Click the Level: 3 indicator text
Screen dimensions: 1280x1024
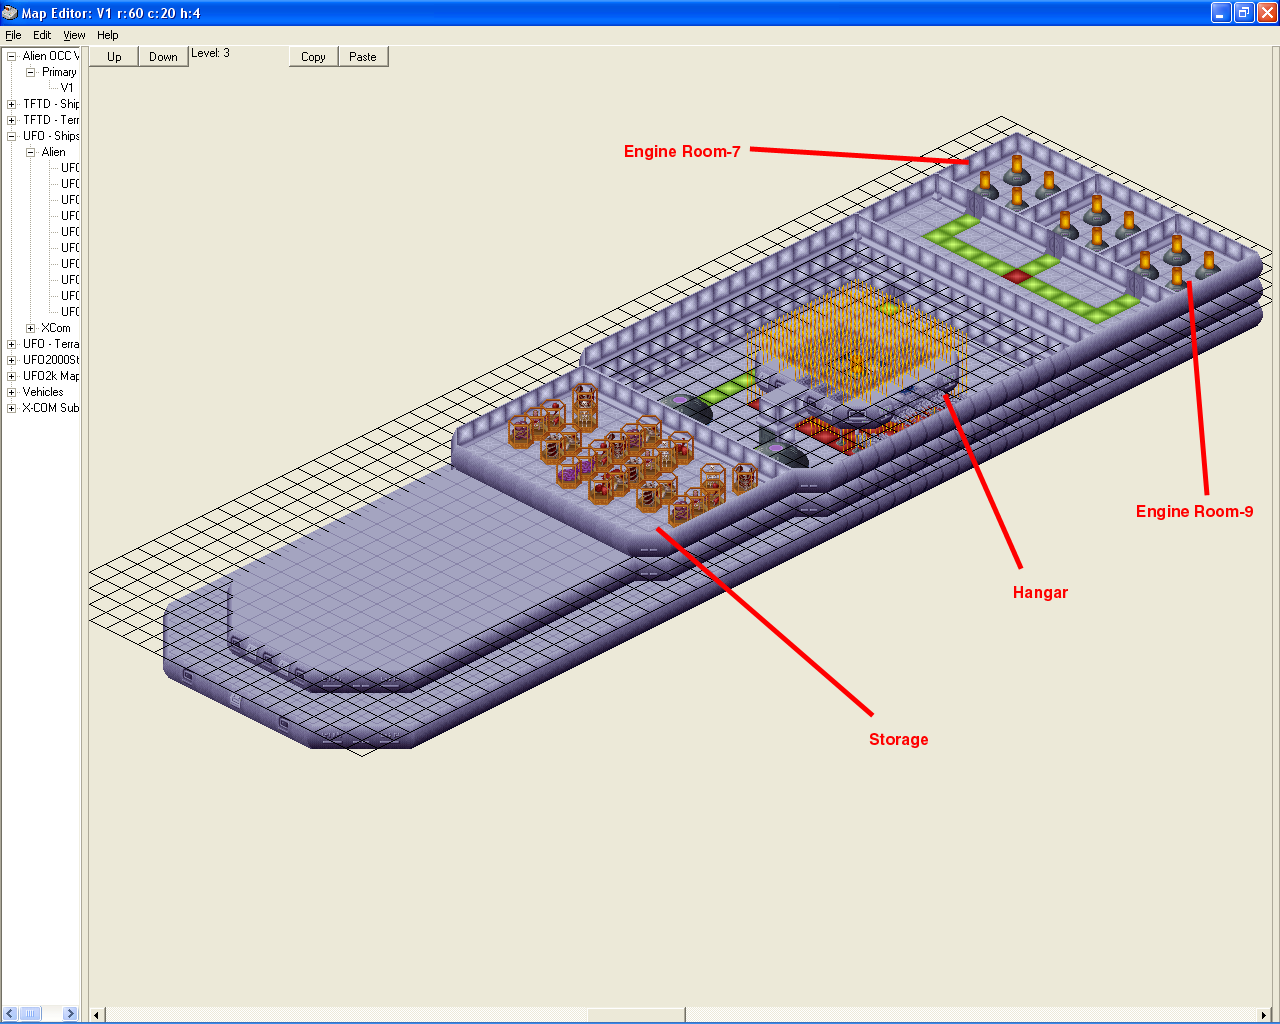[210, 53]
